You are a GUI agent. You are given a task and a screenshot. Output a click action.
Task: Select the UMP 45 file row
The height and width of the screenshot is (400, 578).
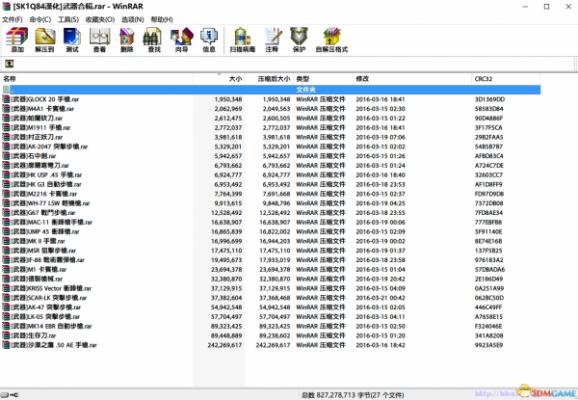point(271,232)
